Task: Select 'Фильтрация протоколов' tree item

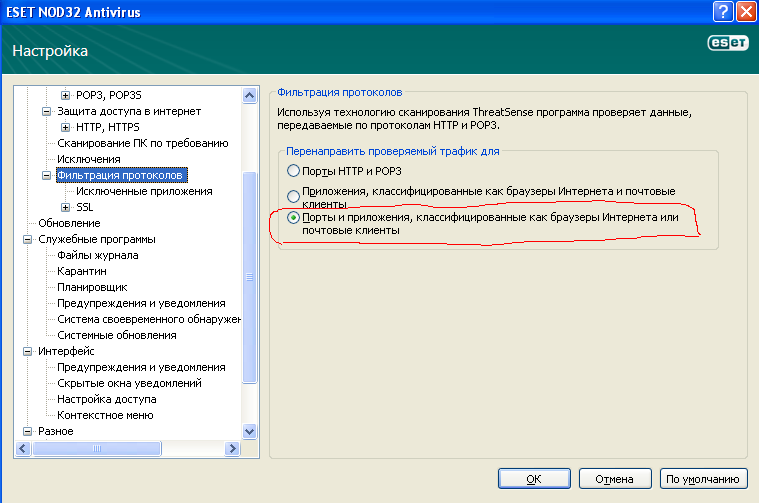Action: (121, 175)
